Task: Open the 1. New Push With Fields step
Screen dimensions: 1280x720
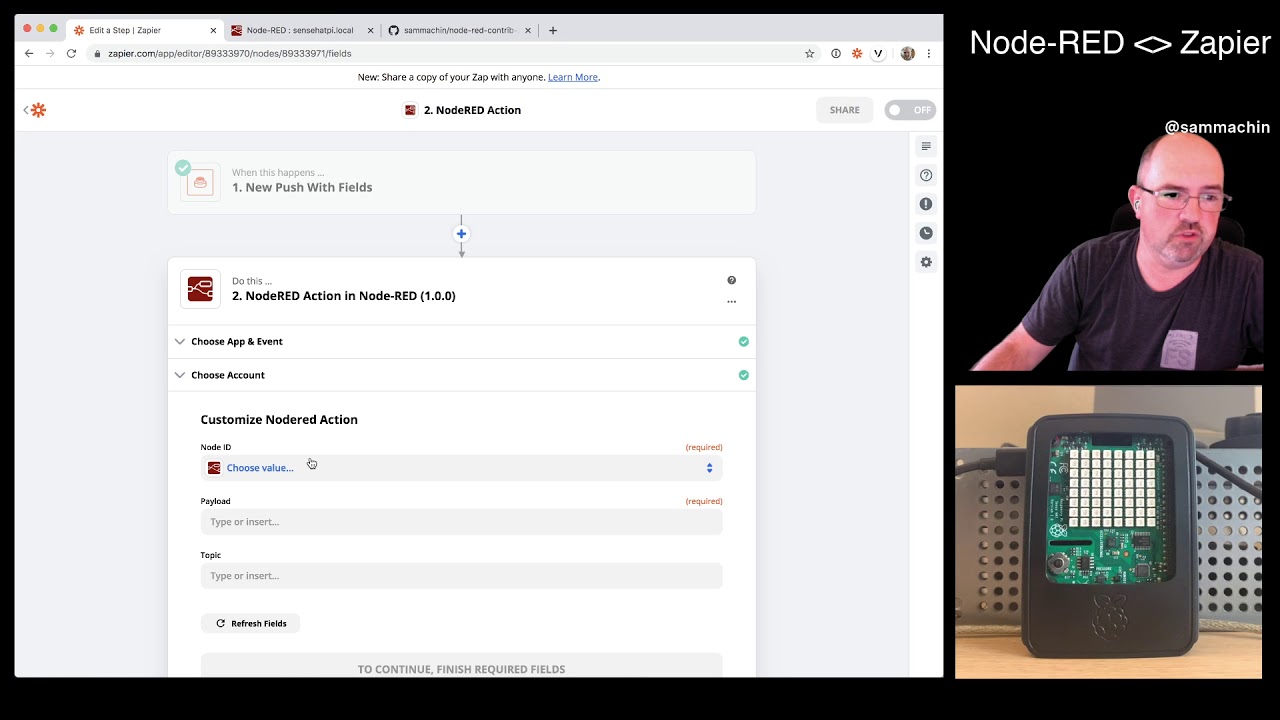Action: click(x=461, y=182)
